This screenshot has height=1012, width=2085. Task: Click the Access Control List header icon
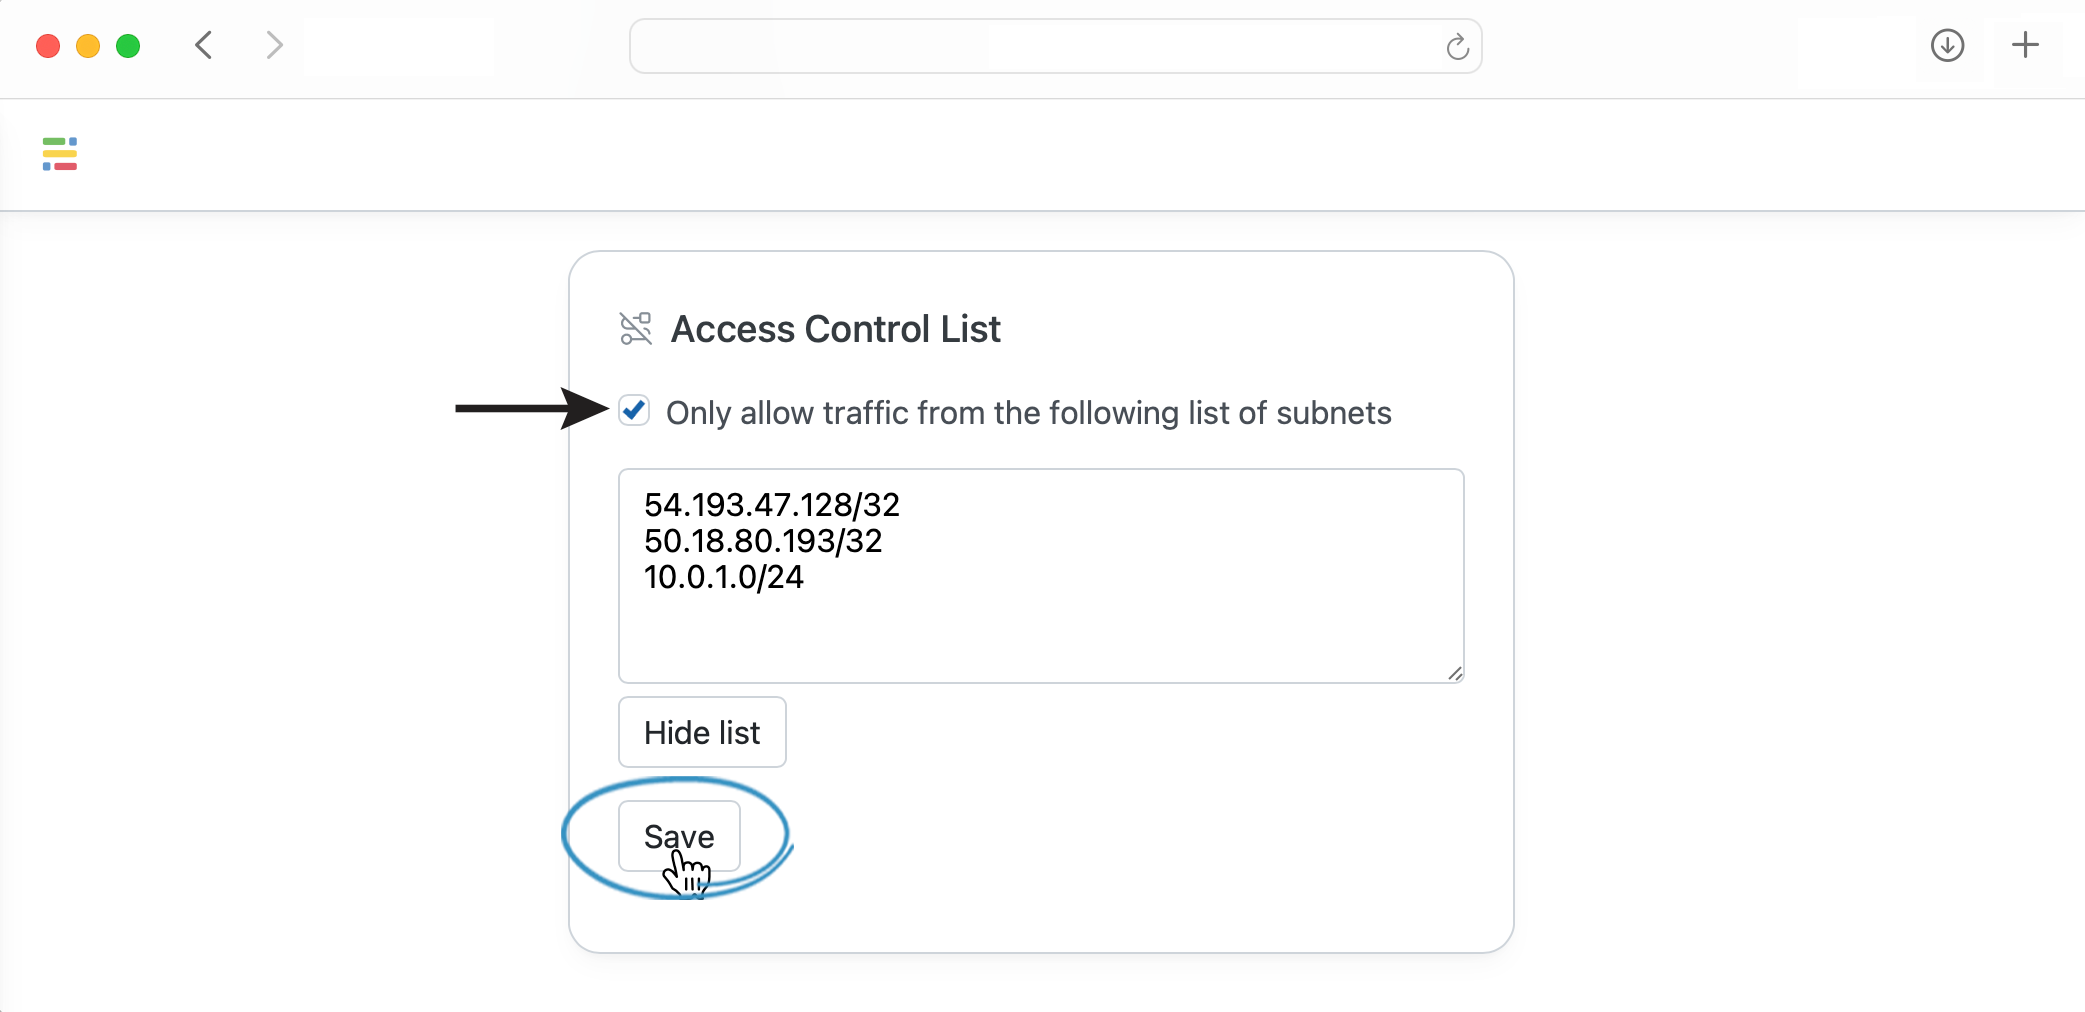click(636, 328)
